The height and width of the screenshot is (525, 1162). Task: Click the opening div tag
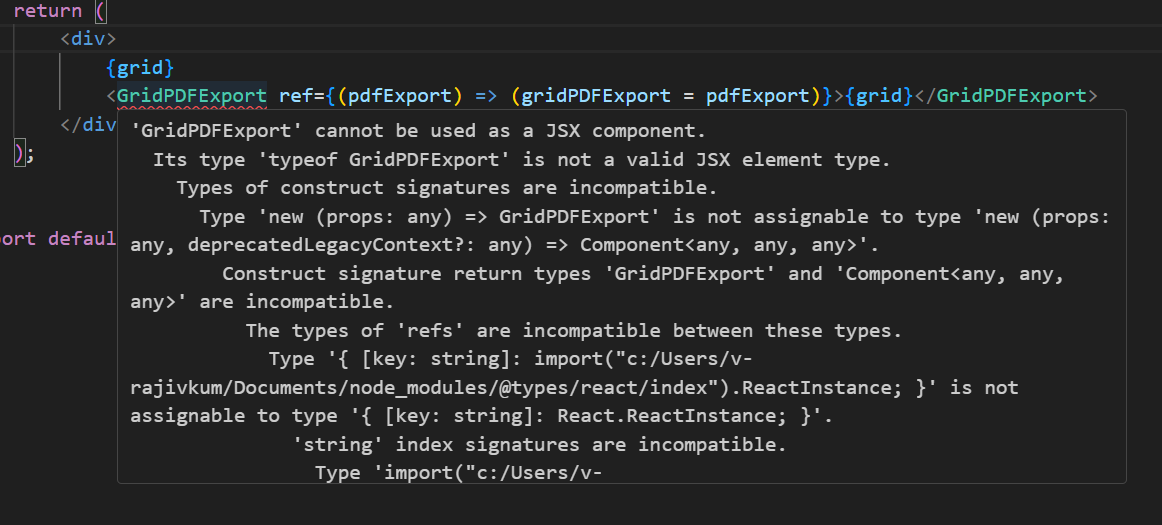tap(88, 39)
